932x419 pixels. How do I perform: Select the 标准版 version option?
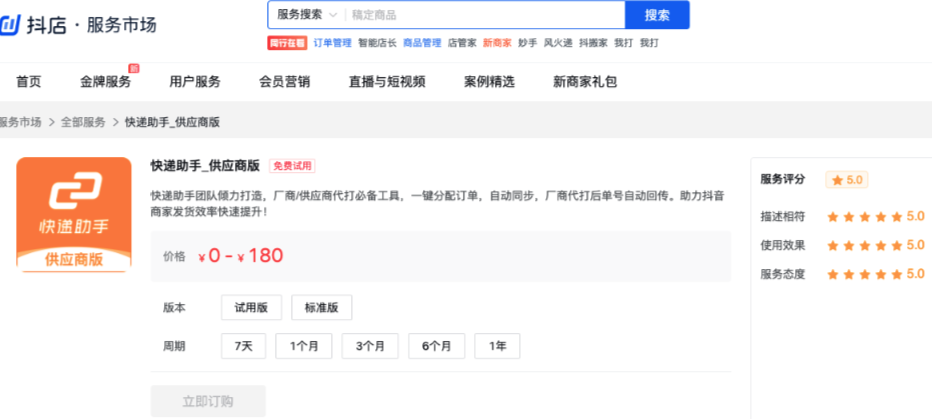(x=322, y=307)
